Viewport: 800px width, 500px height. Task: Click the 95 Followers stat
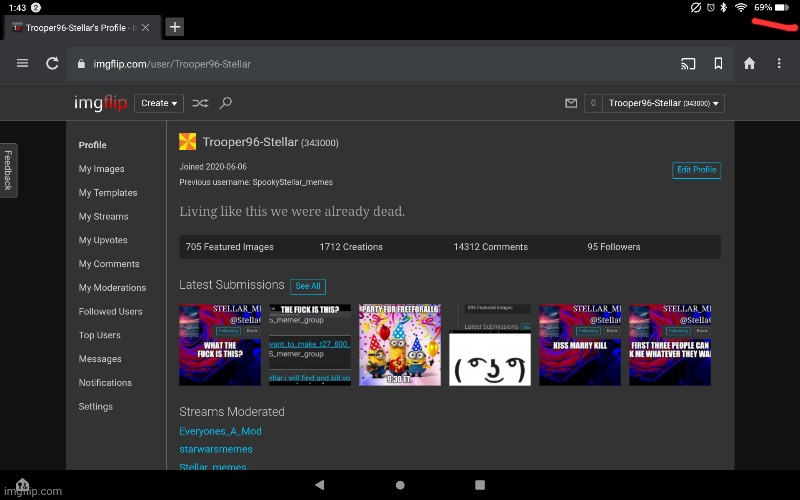coord(614,247)
